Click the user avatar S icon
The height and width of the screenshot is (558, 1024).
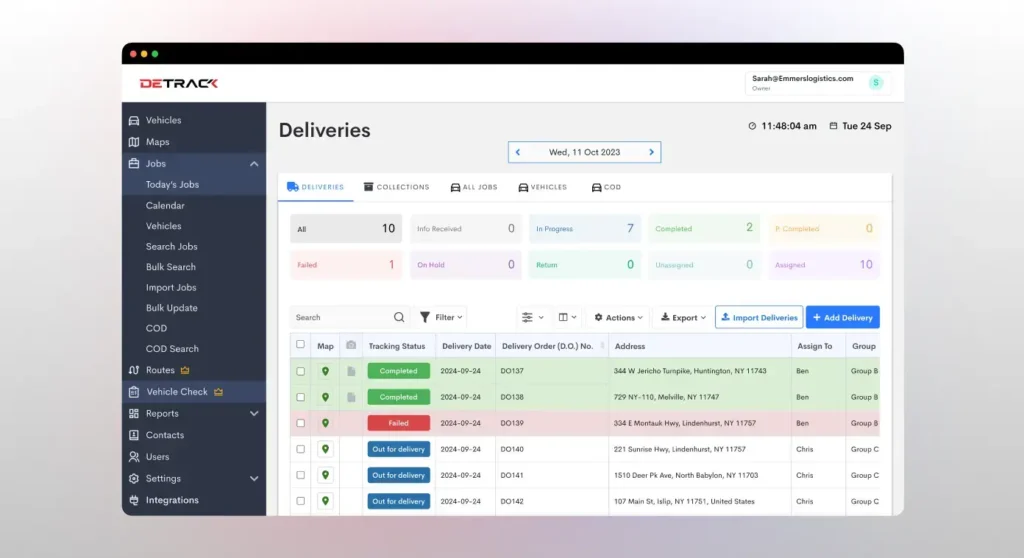point(876,82)
